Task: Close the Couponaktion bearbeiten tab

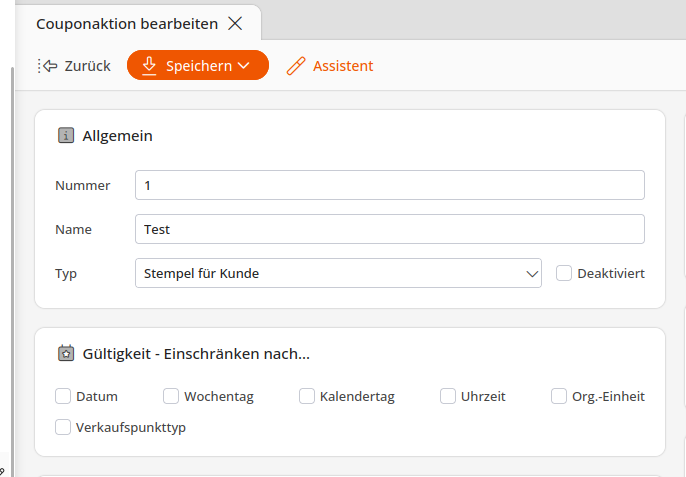Action: pyautogui.click(x=235, y=24)
